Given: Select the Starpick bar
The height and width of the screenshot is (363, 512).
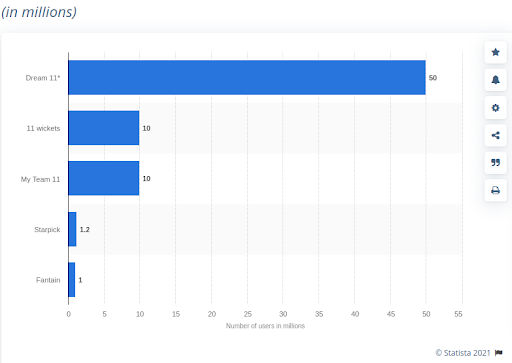Looking at the screenshot, I should point(72,229).
